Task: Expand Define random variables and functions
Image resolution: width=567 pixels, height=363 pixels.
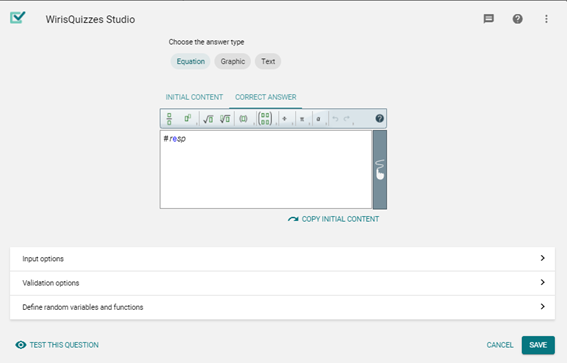Action: pos(282,307)
